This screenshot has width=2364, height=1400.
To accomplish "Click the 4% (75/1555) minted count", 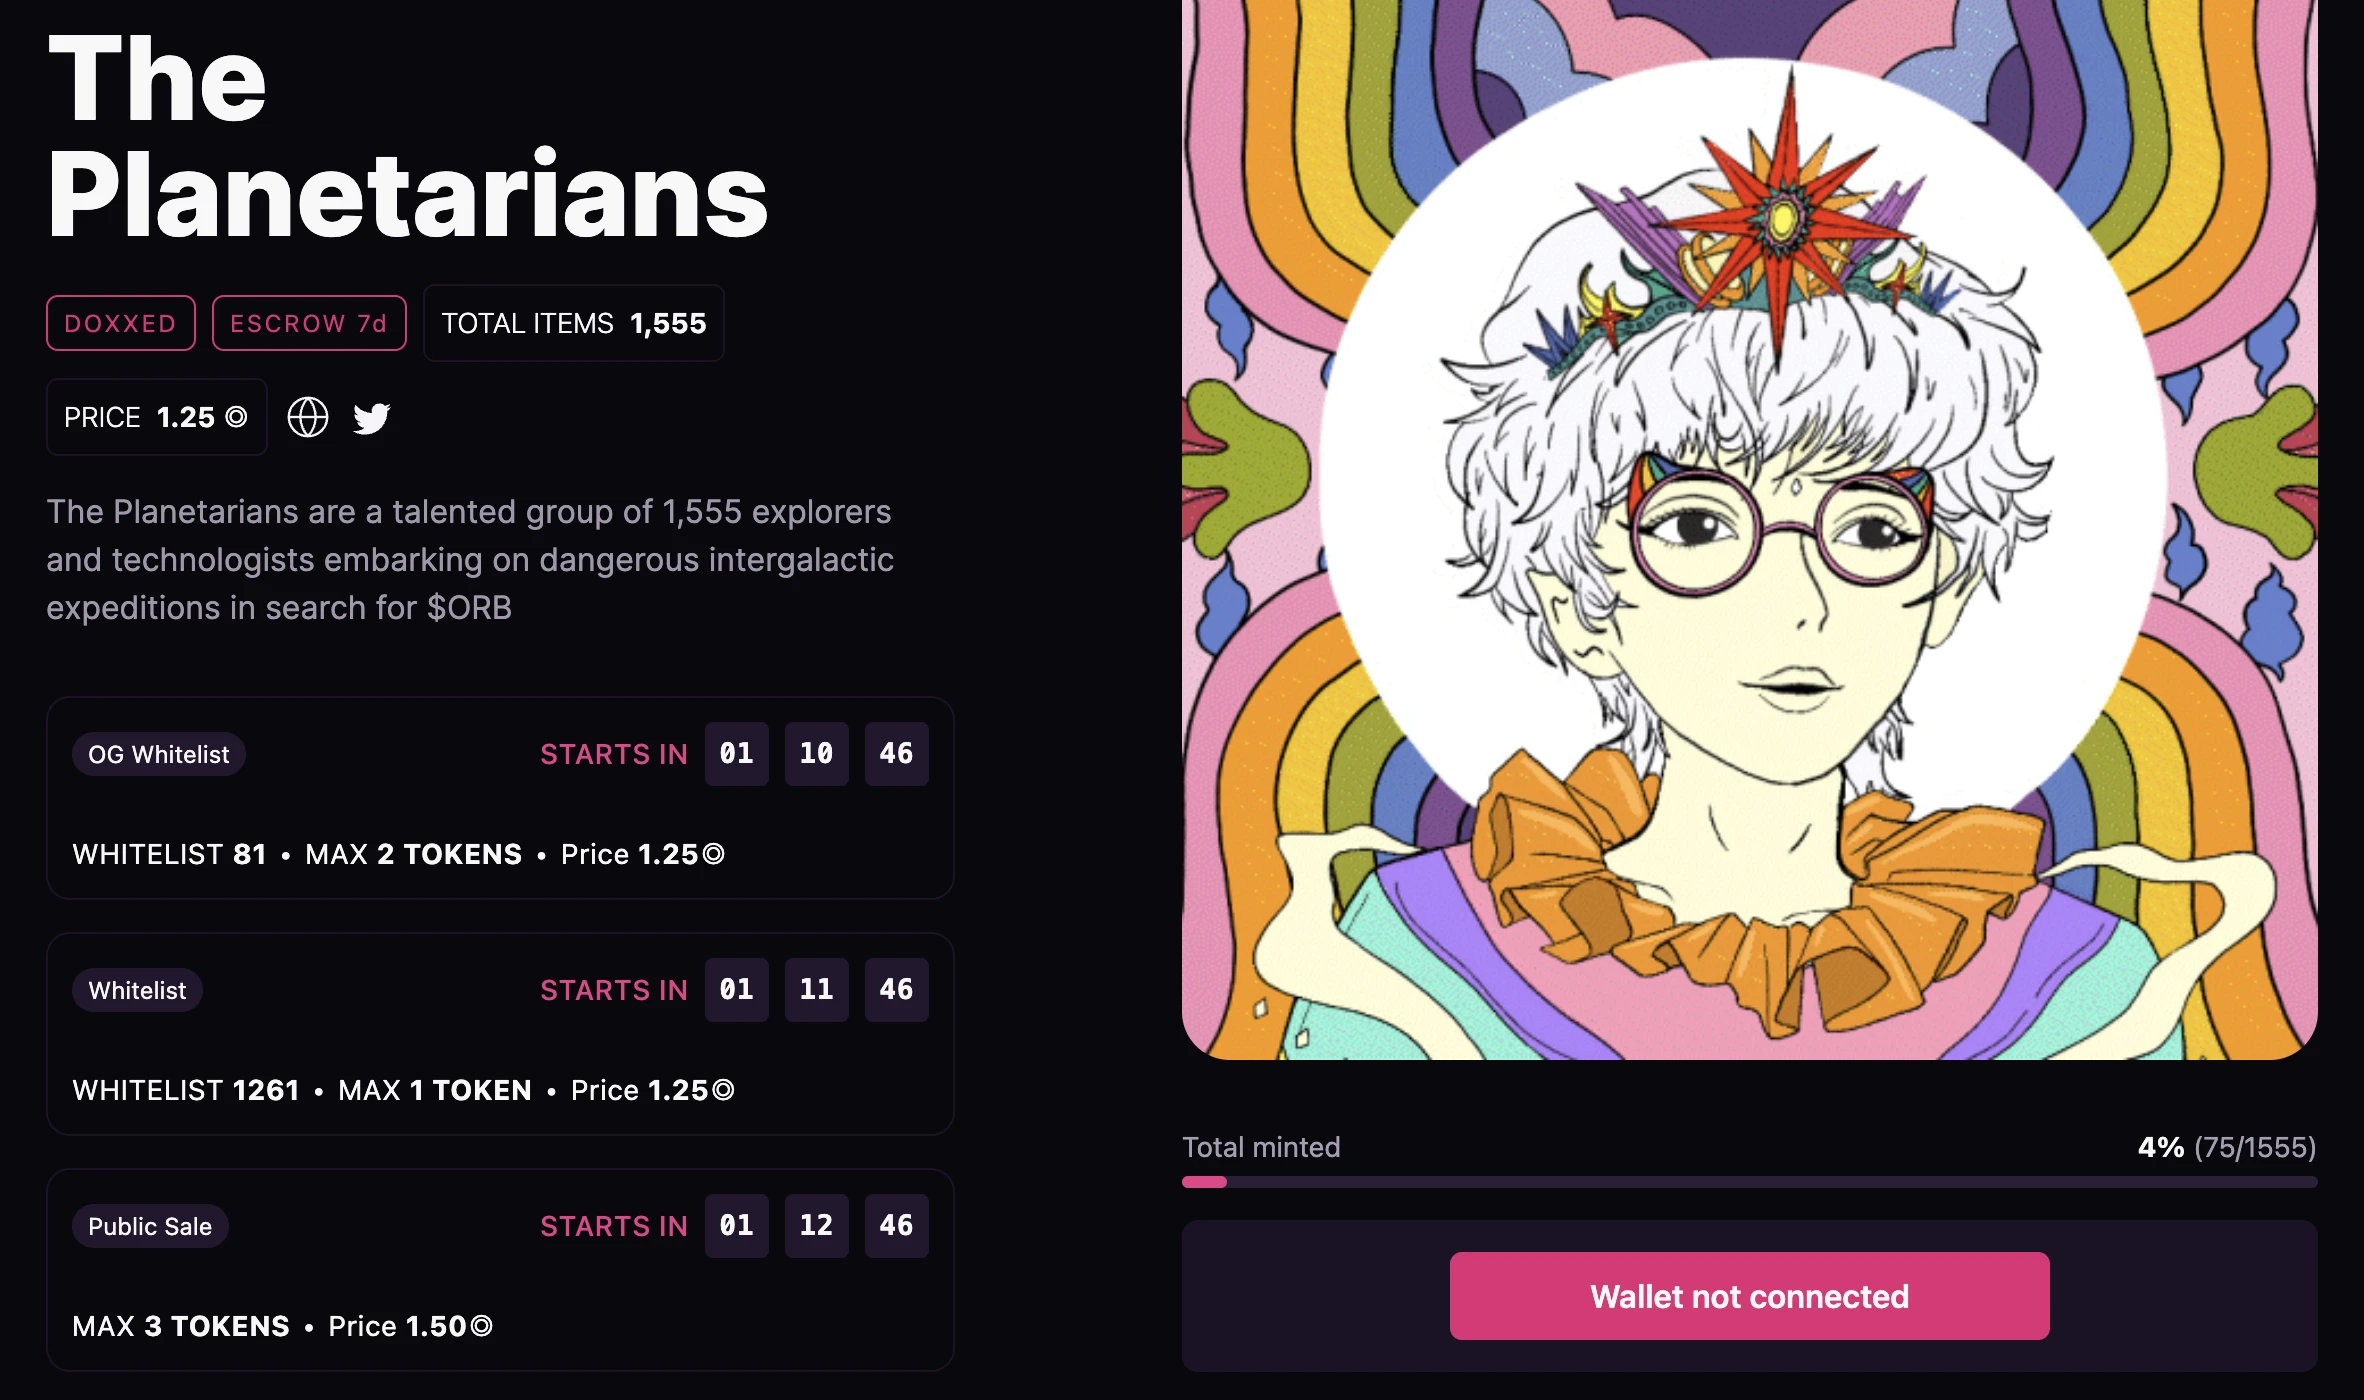I will pyautogui.click(x=2226, y=1147).
